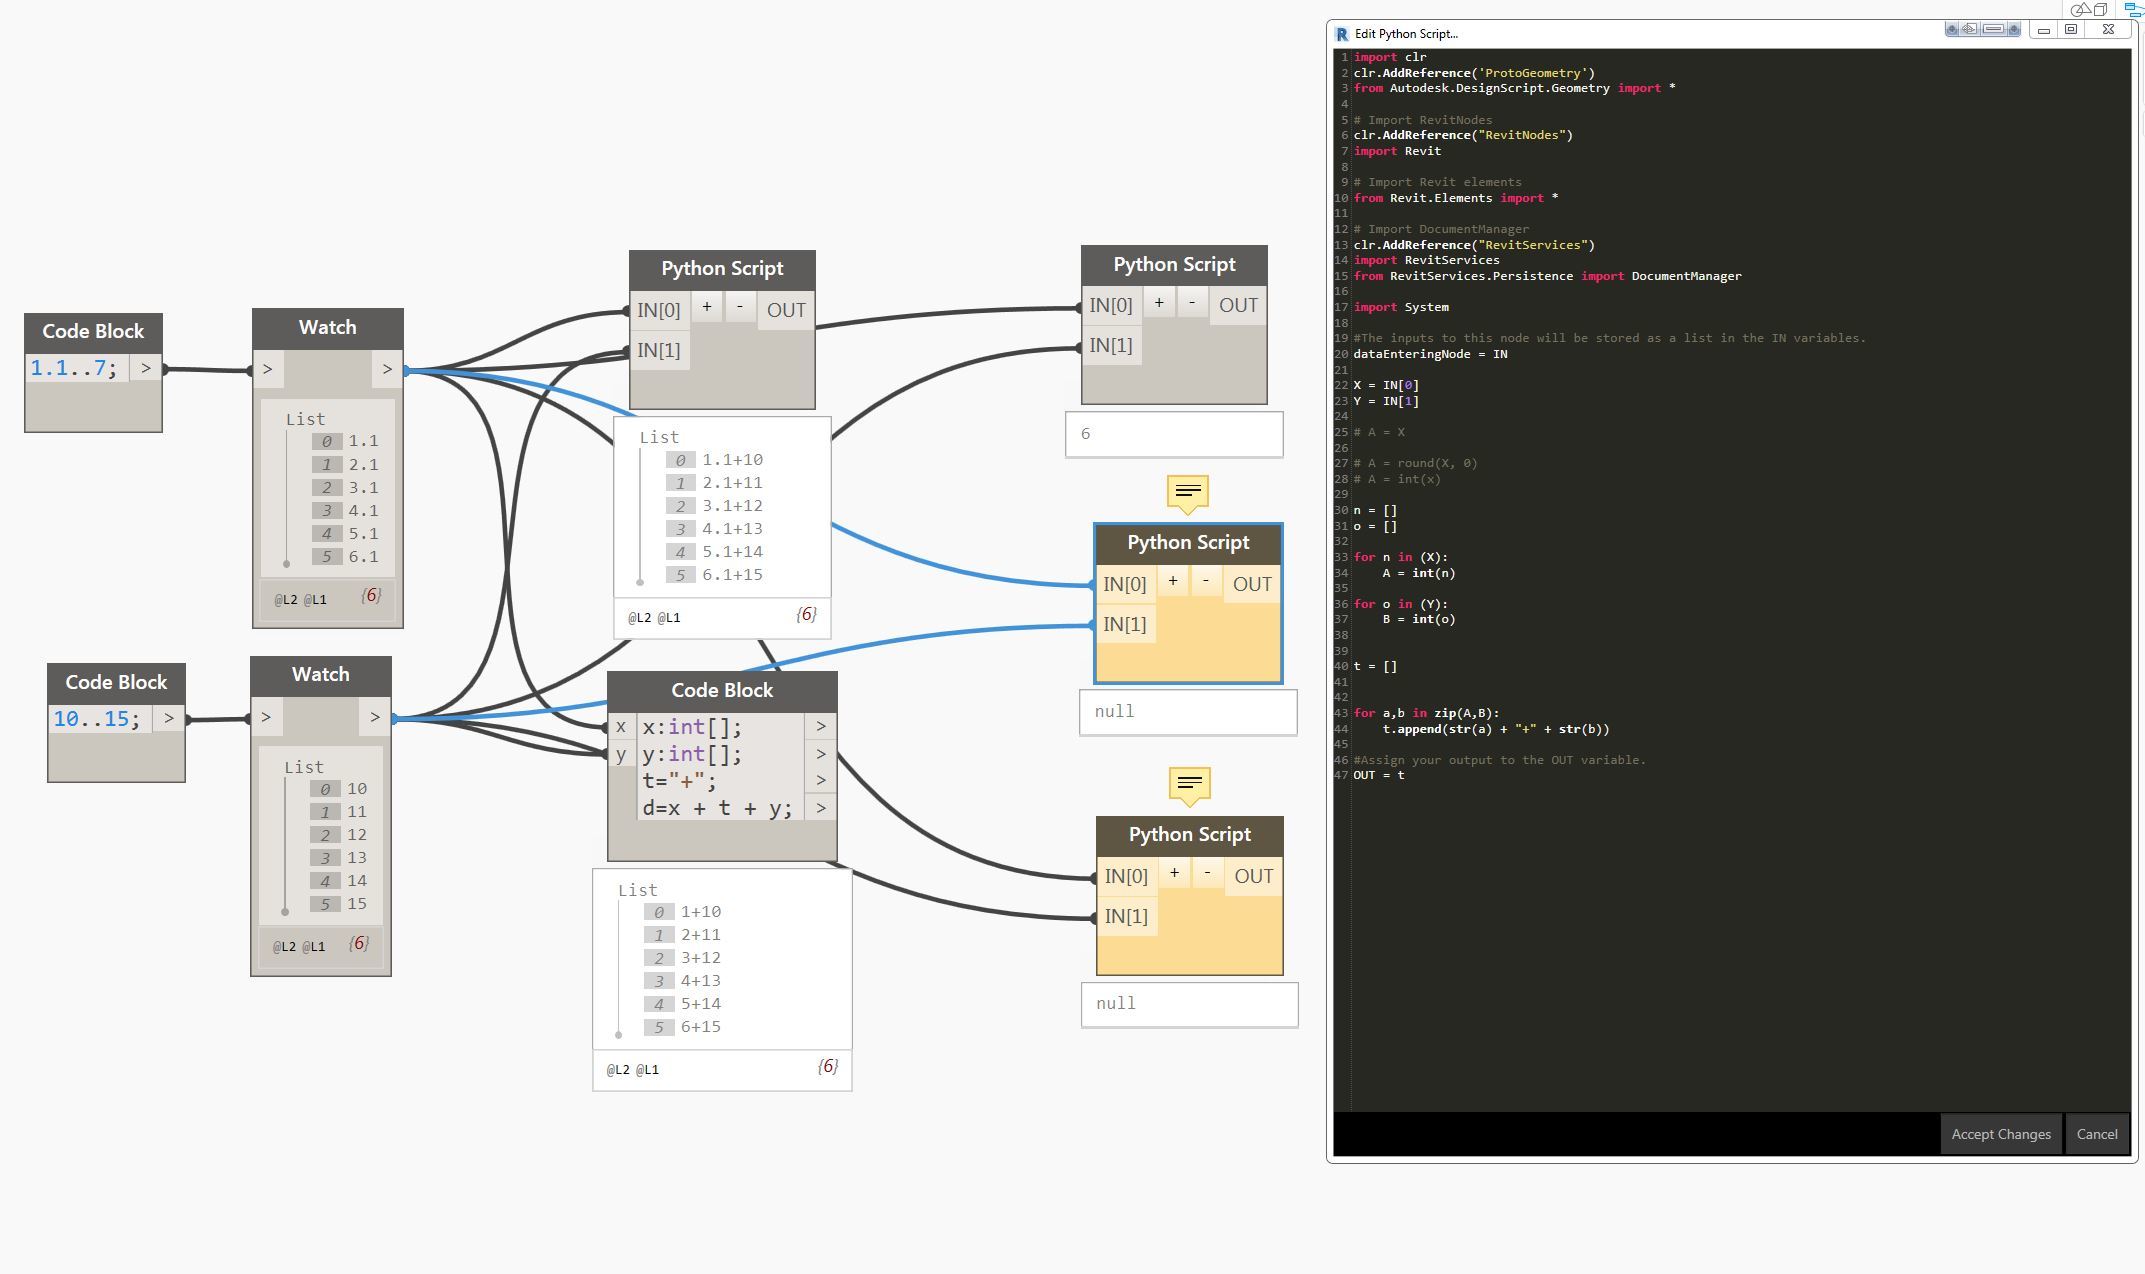The height and width of the screenshot is (1274, 2145).
Task: Click output arrow of the 10..15 Code Block
Action: (169, 718)
